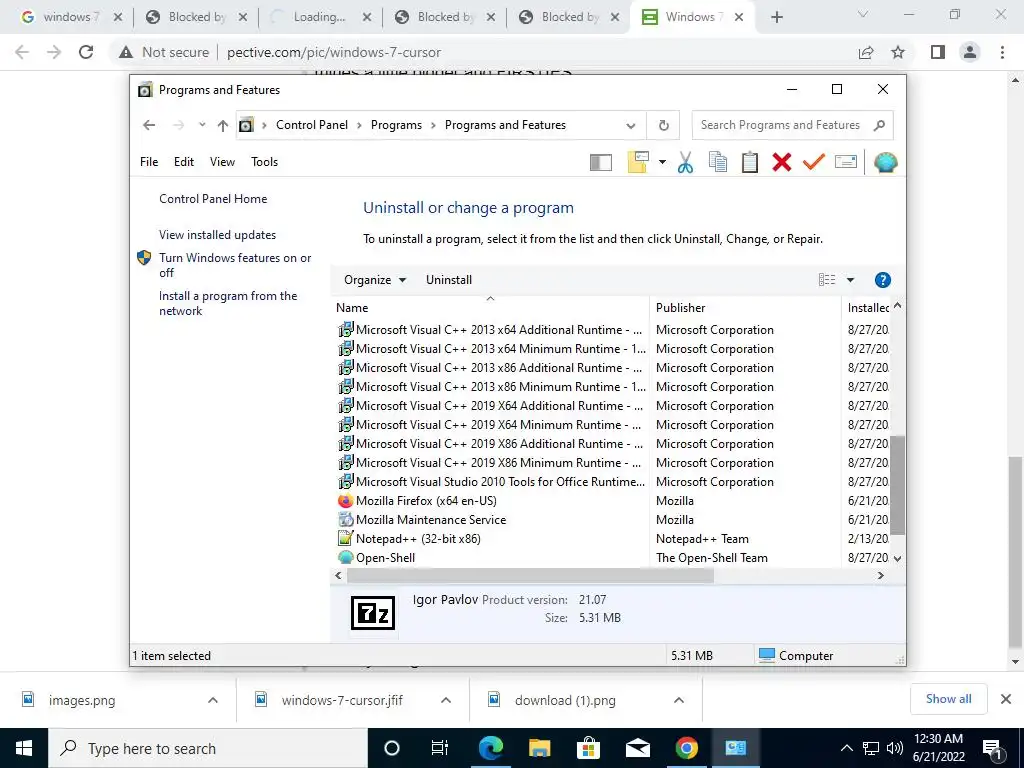Open the Tools menu
1024x768 pixels.
(264, 162)
